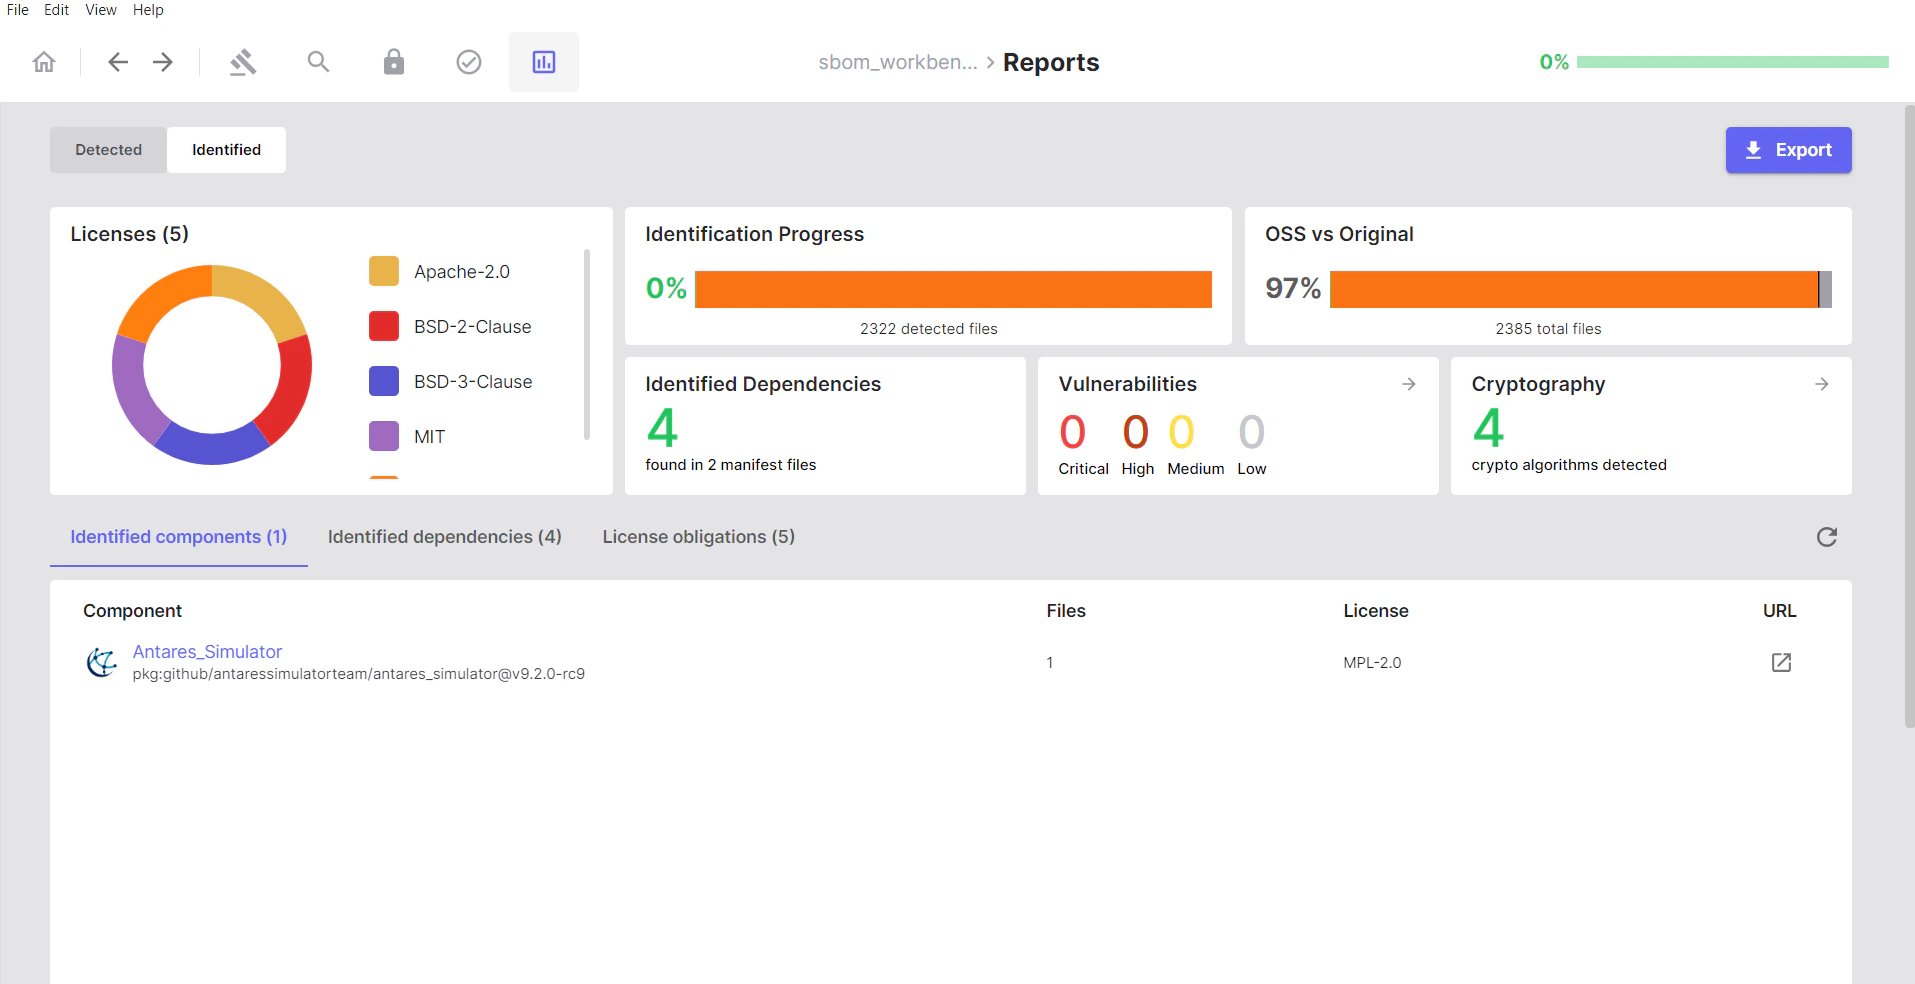Click the '2322 detected files' text
Image resolution: width=1915 pixels, height=984 pixels.
pos(929,329)
